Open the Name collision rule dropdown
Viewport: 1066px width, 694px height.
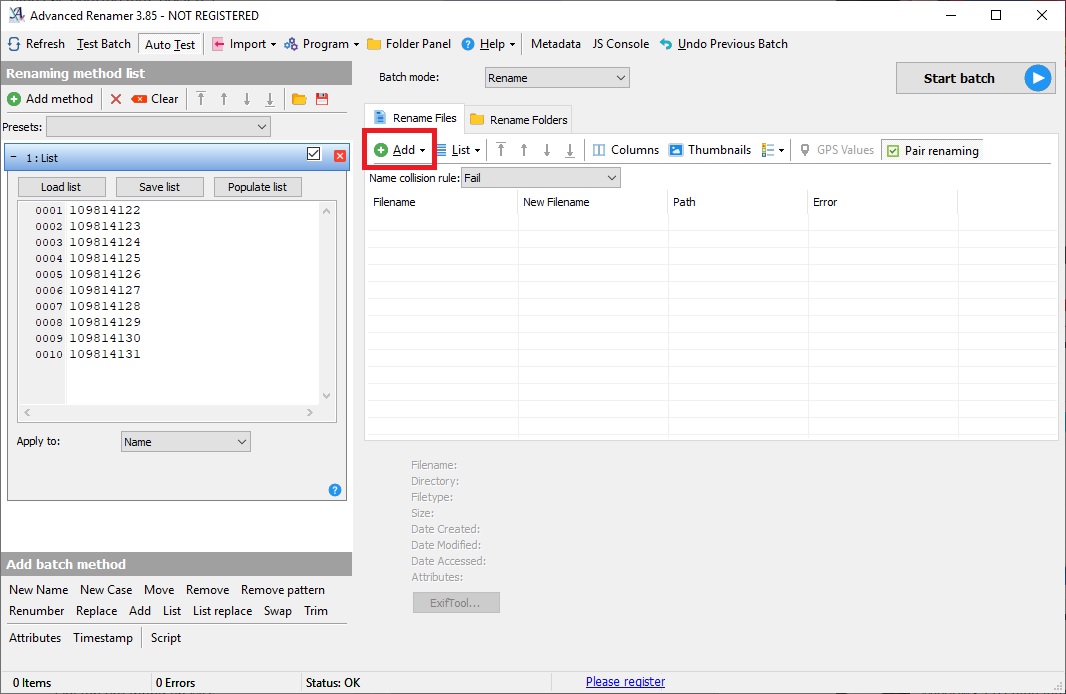[540, 178]
